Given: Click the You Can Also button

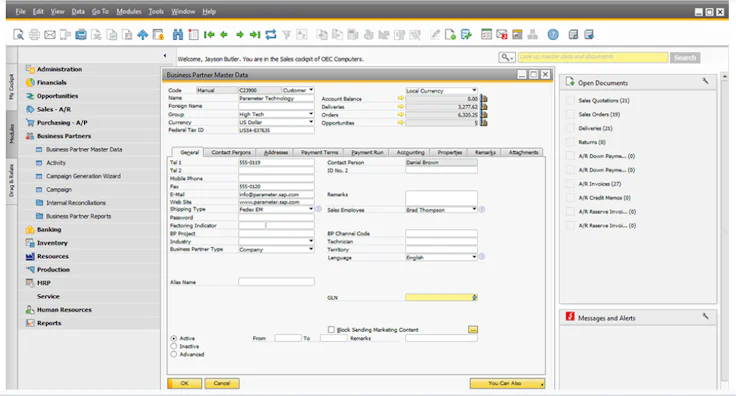Looking at the screenshot, I should coord(507,383).
